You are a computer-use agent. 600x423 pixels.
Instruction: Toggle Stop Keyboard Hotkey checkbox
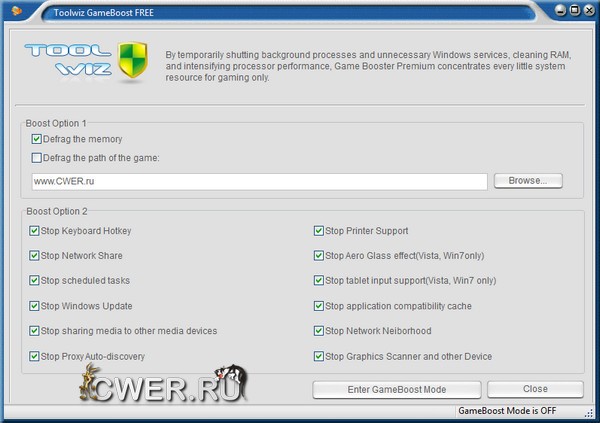point(36,231)
